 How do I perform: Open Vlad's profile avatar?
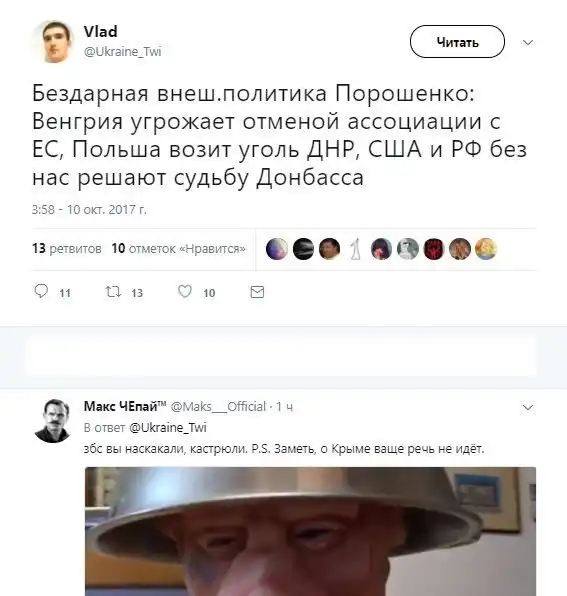tap(55, 42)
